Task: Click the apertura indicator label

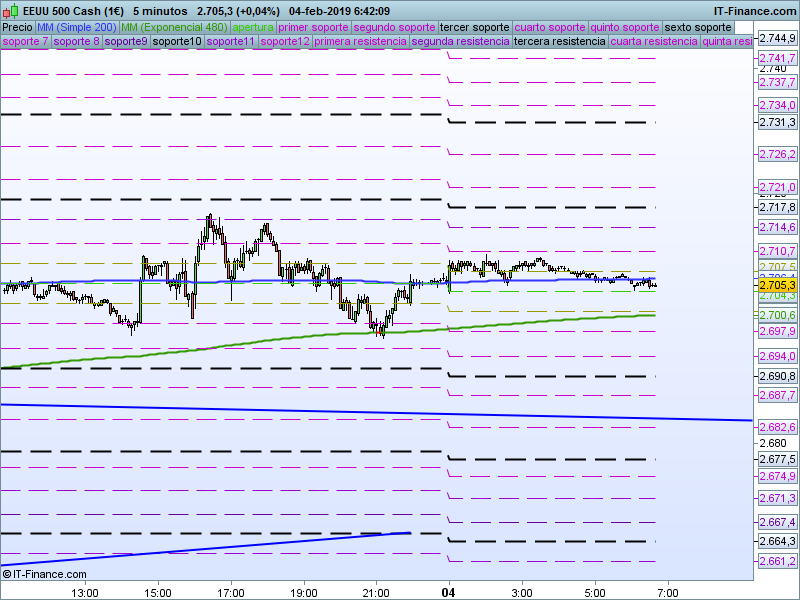Action: (253, 28)
